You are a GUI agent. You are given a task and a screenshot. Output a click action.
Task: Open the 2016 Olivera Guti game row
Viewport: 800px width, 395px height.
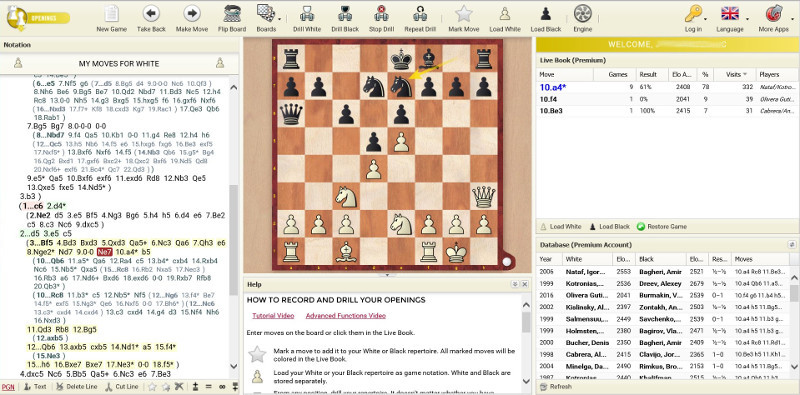[662, 295]
